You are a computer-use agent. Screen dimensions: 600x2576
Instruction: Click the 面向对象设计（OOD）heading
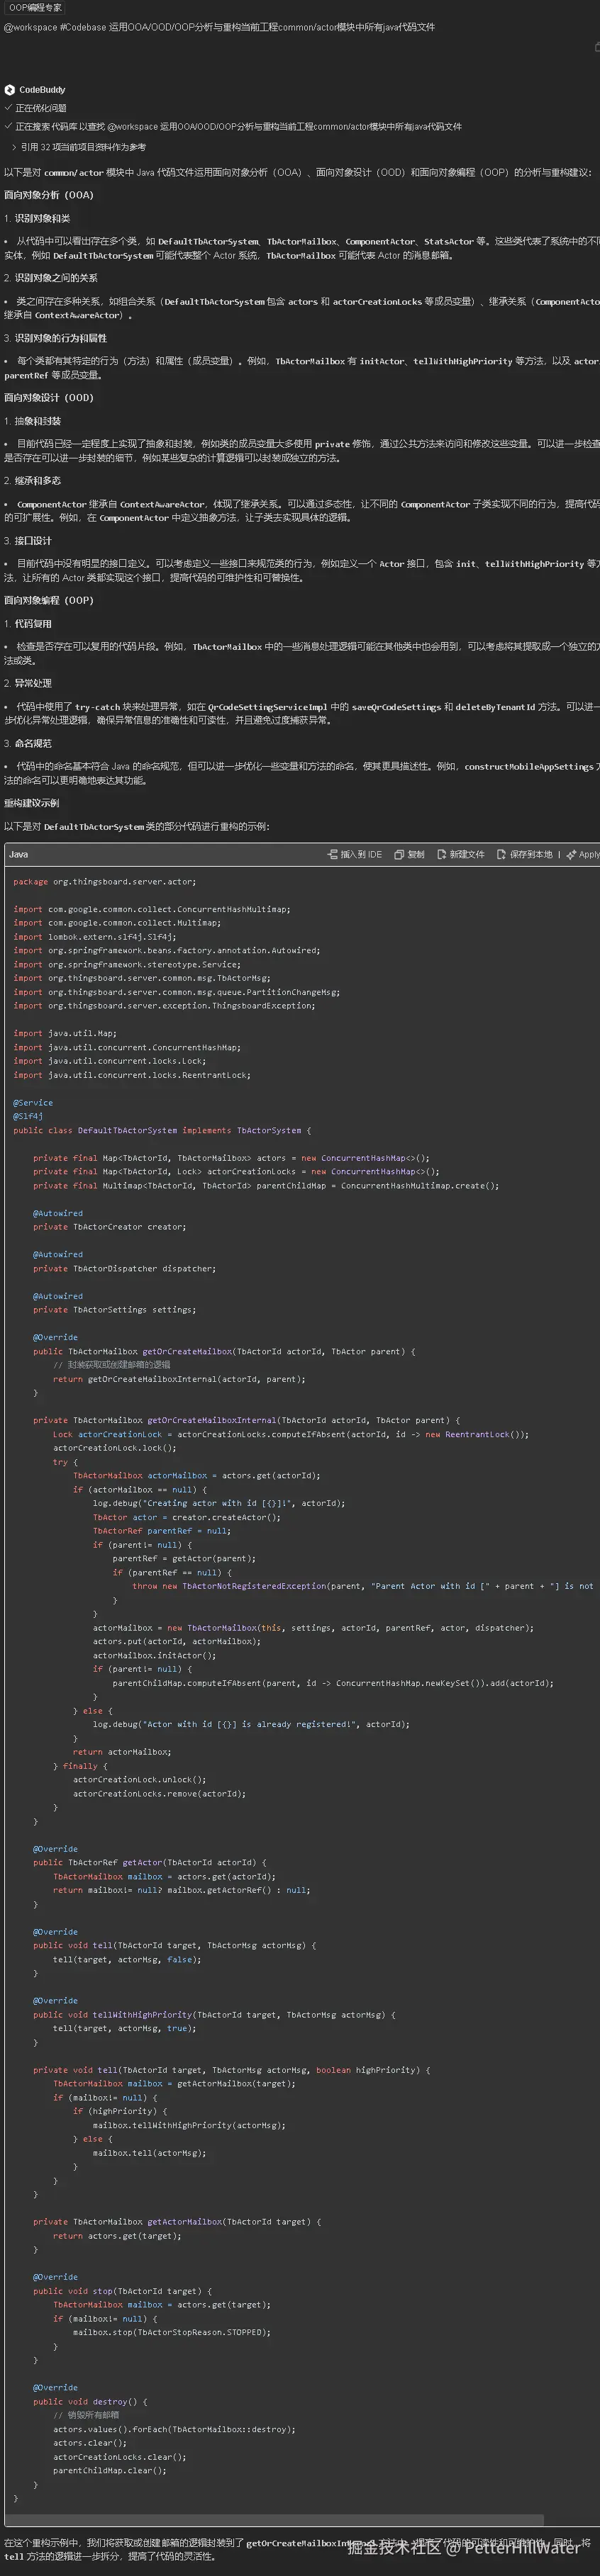[x=48, y=397]
